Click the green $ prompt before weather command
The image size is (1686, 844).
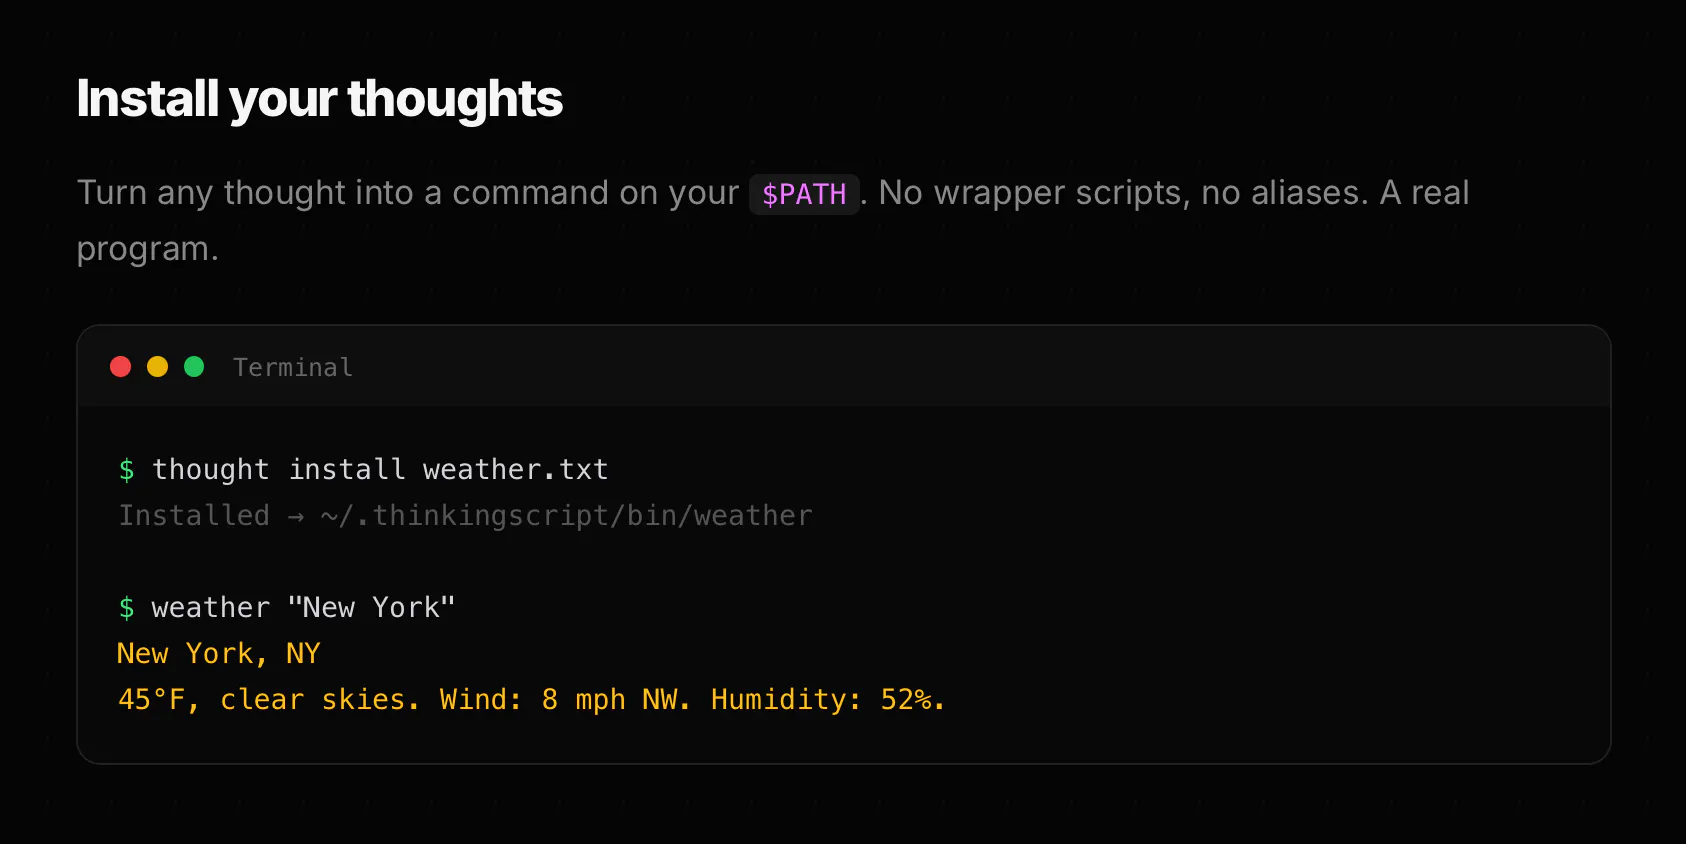click(127, 608)
